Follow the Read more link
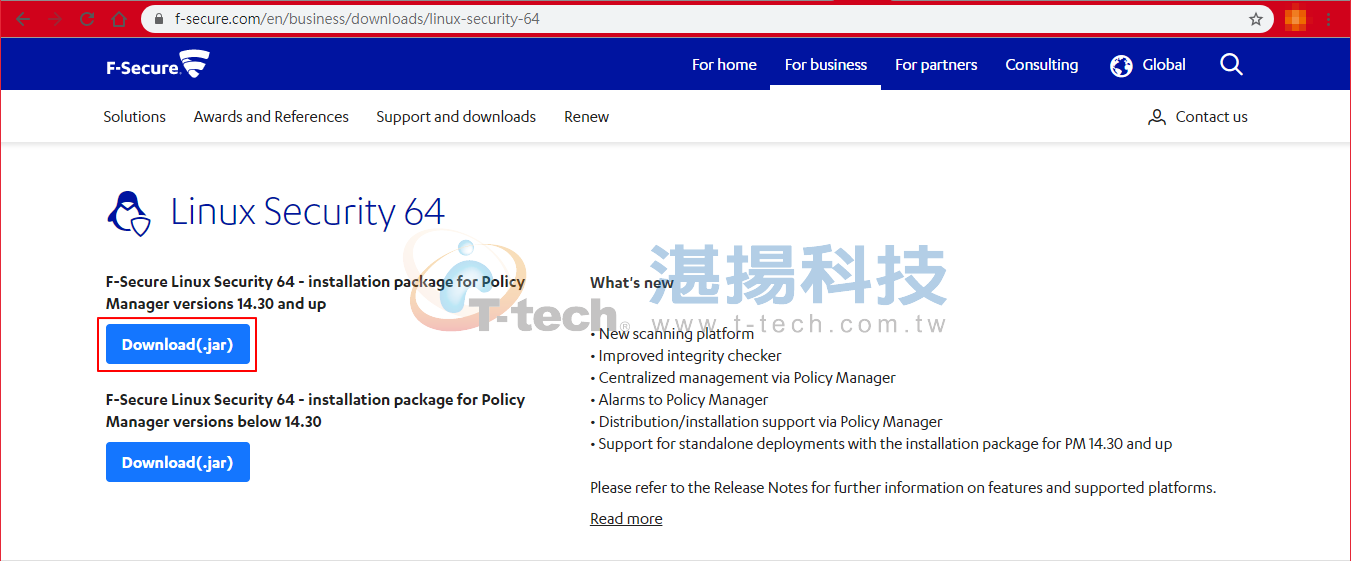This screenshot has width=1351, height=561. pyautogui.click(x=626, y=519)
